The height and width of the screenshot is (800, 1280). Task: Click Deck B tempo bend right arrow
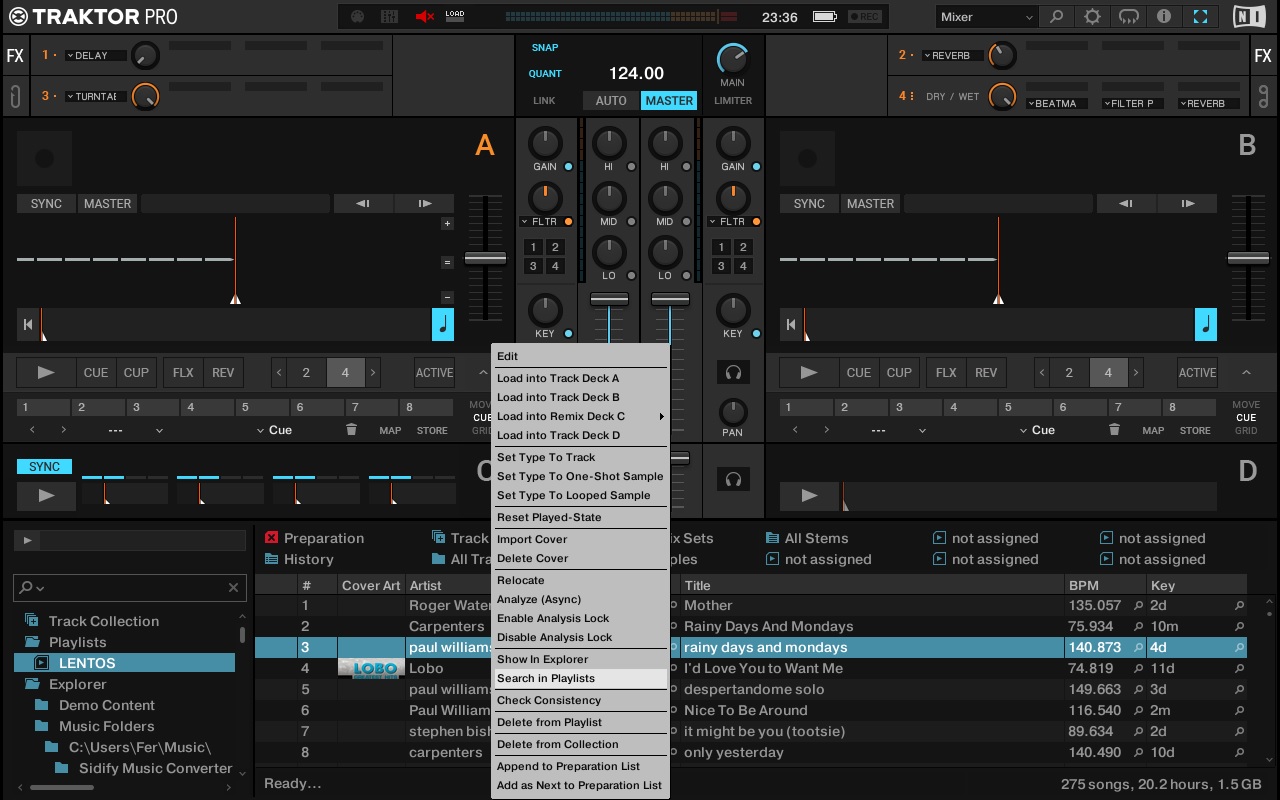(1187, 203)
